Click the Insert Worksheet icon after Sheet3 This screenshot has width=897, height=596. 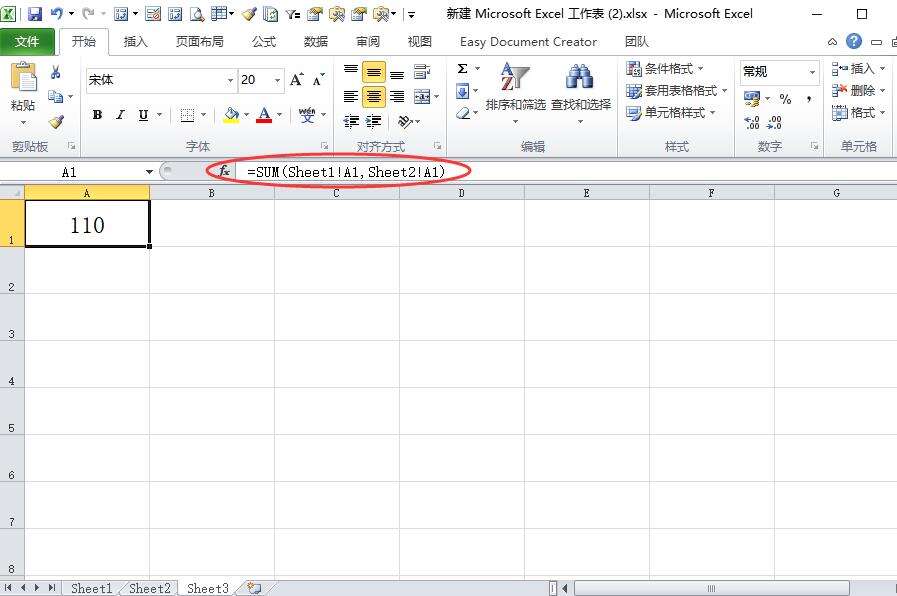[253, 588]
